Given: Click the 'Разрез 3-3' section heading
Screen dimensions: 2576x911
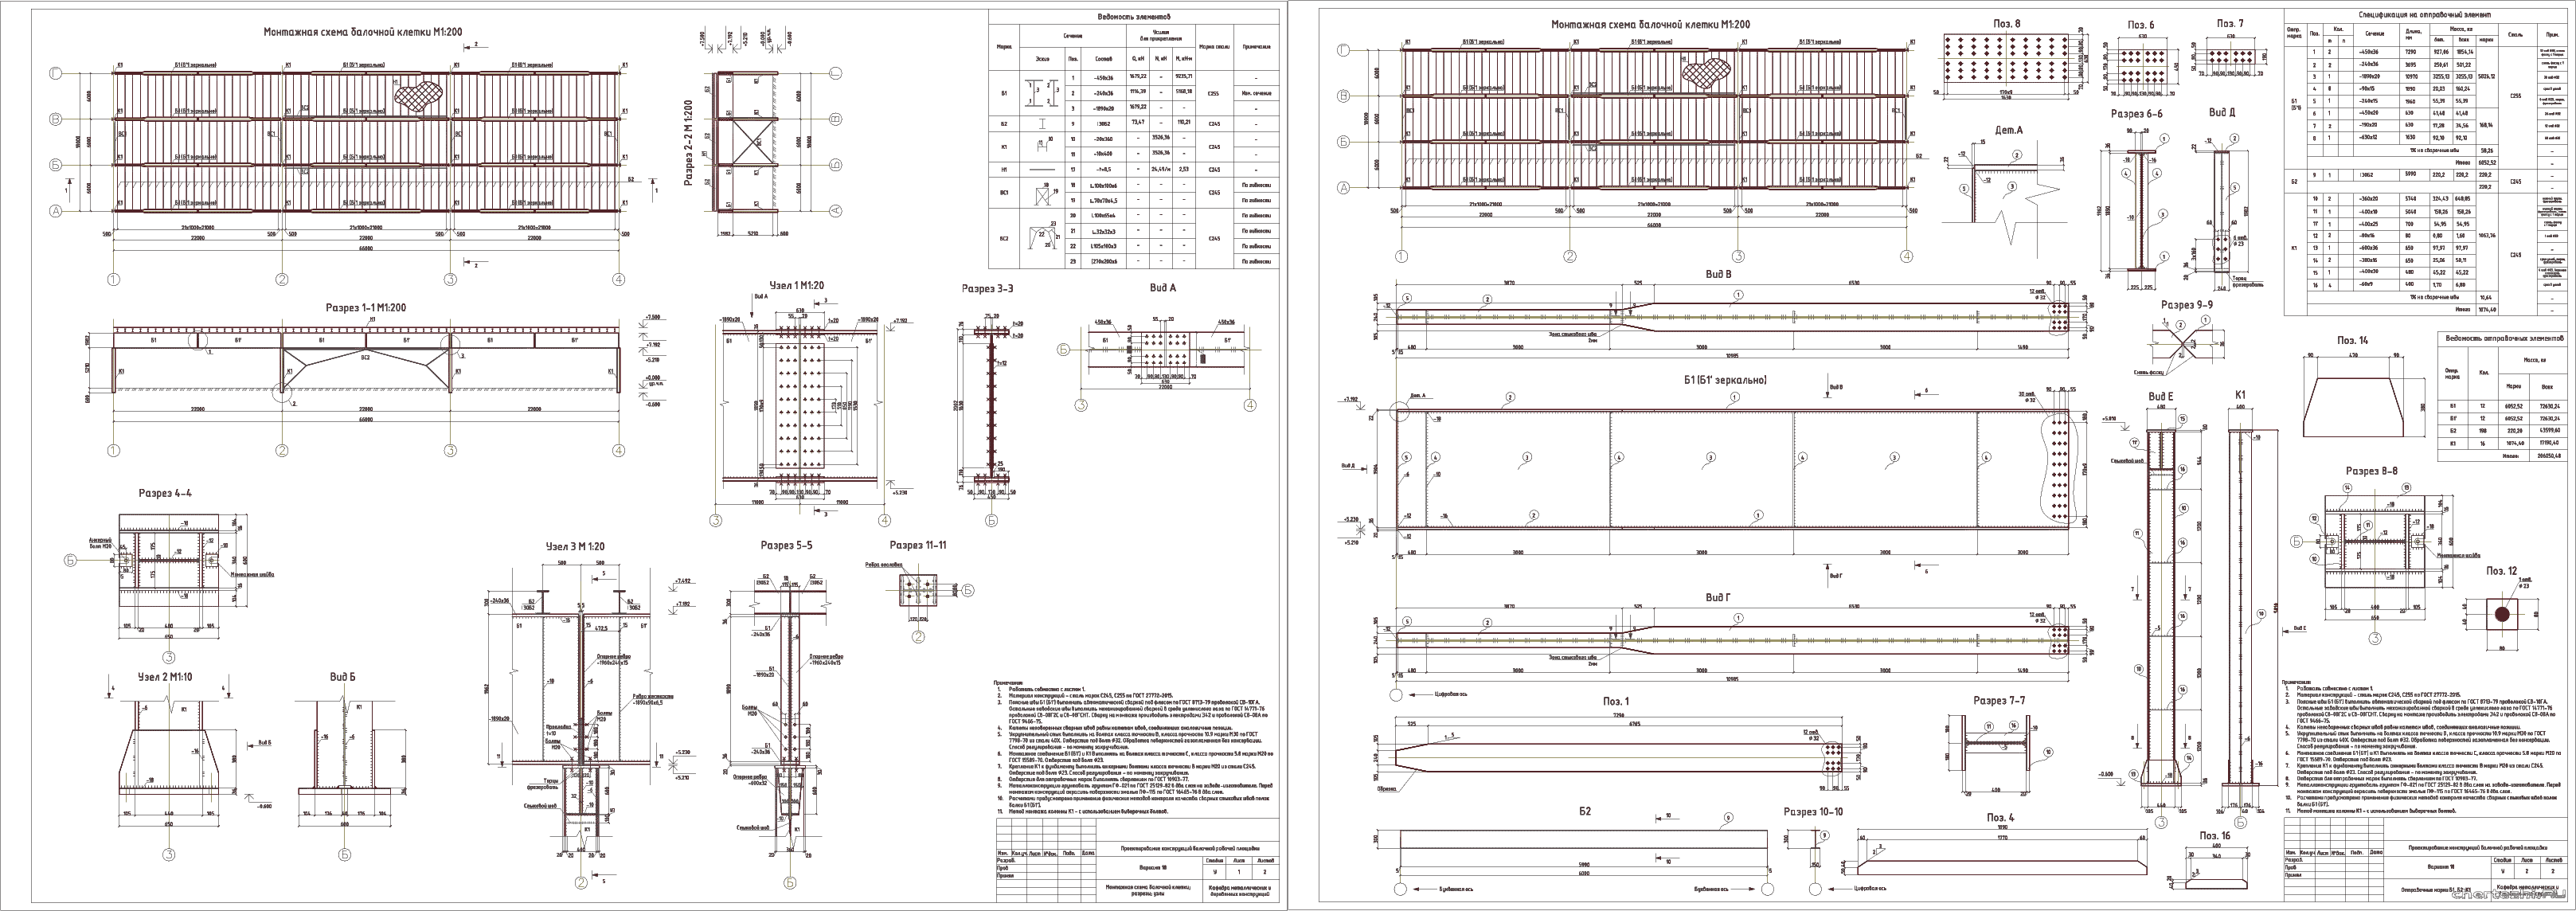Looking at the screenshot, I should coord(987,288).
